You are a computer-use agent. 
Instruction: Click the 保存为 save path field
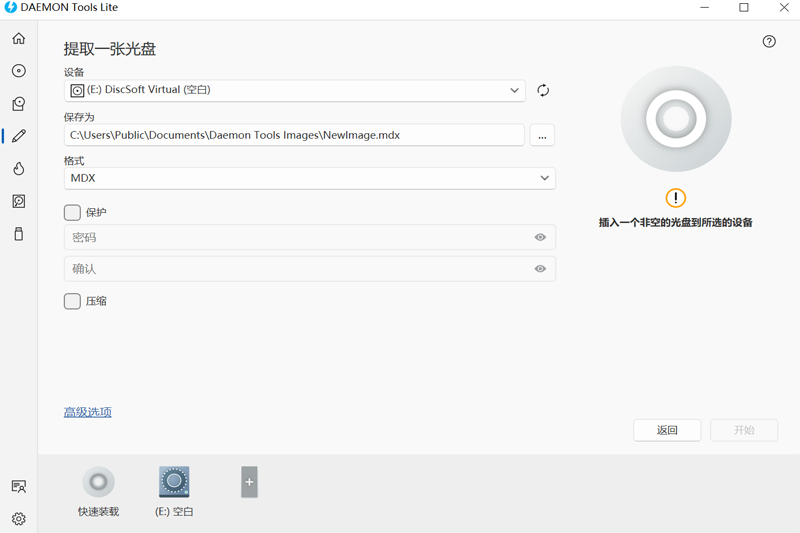(x=294, y=135)
